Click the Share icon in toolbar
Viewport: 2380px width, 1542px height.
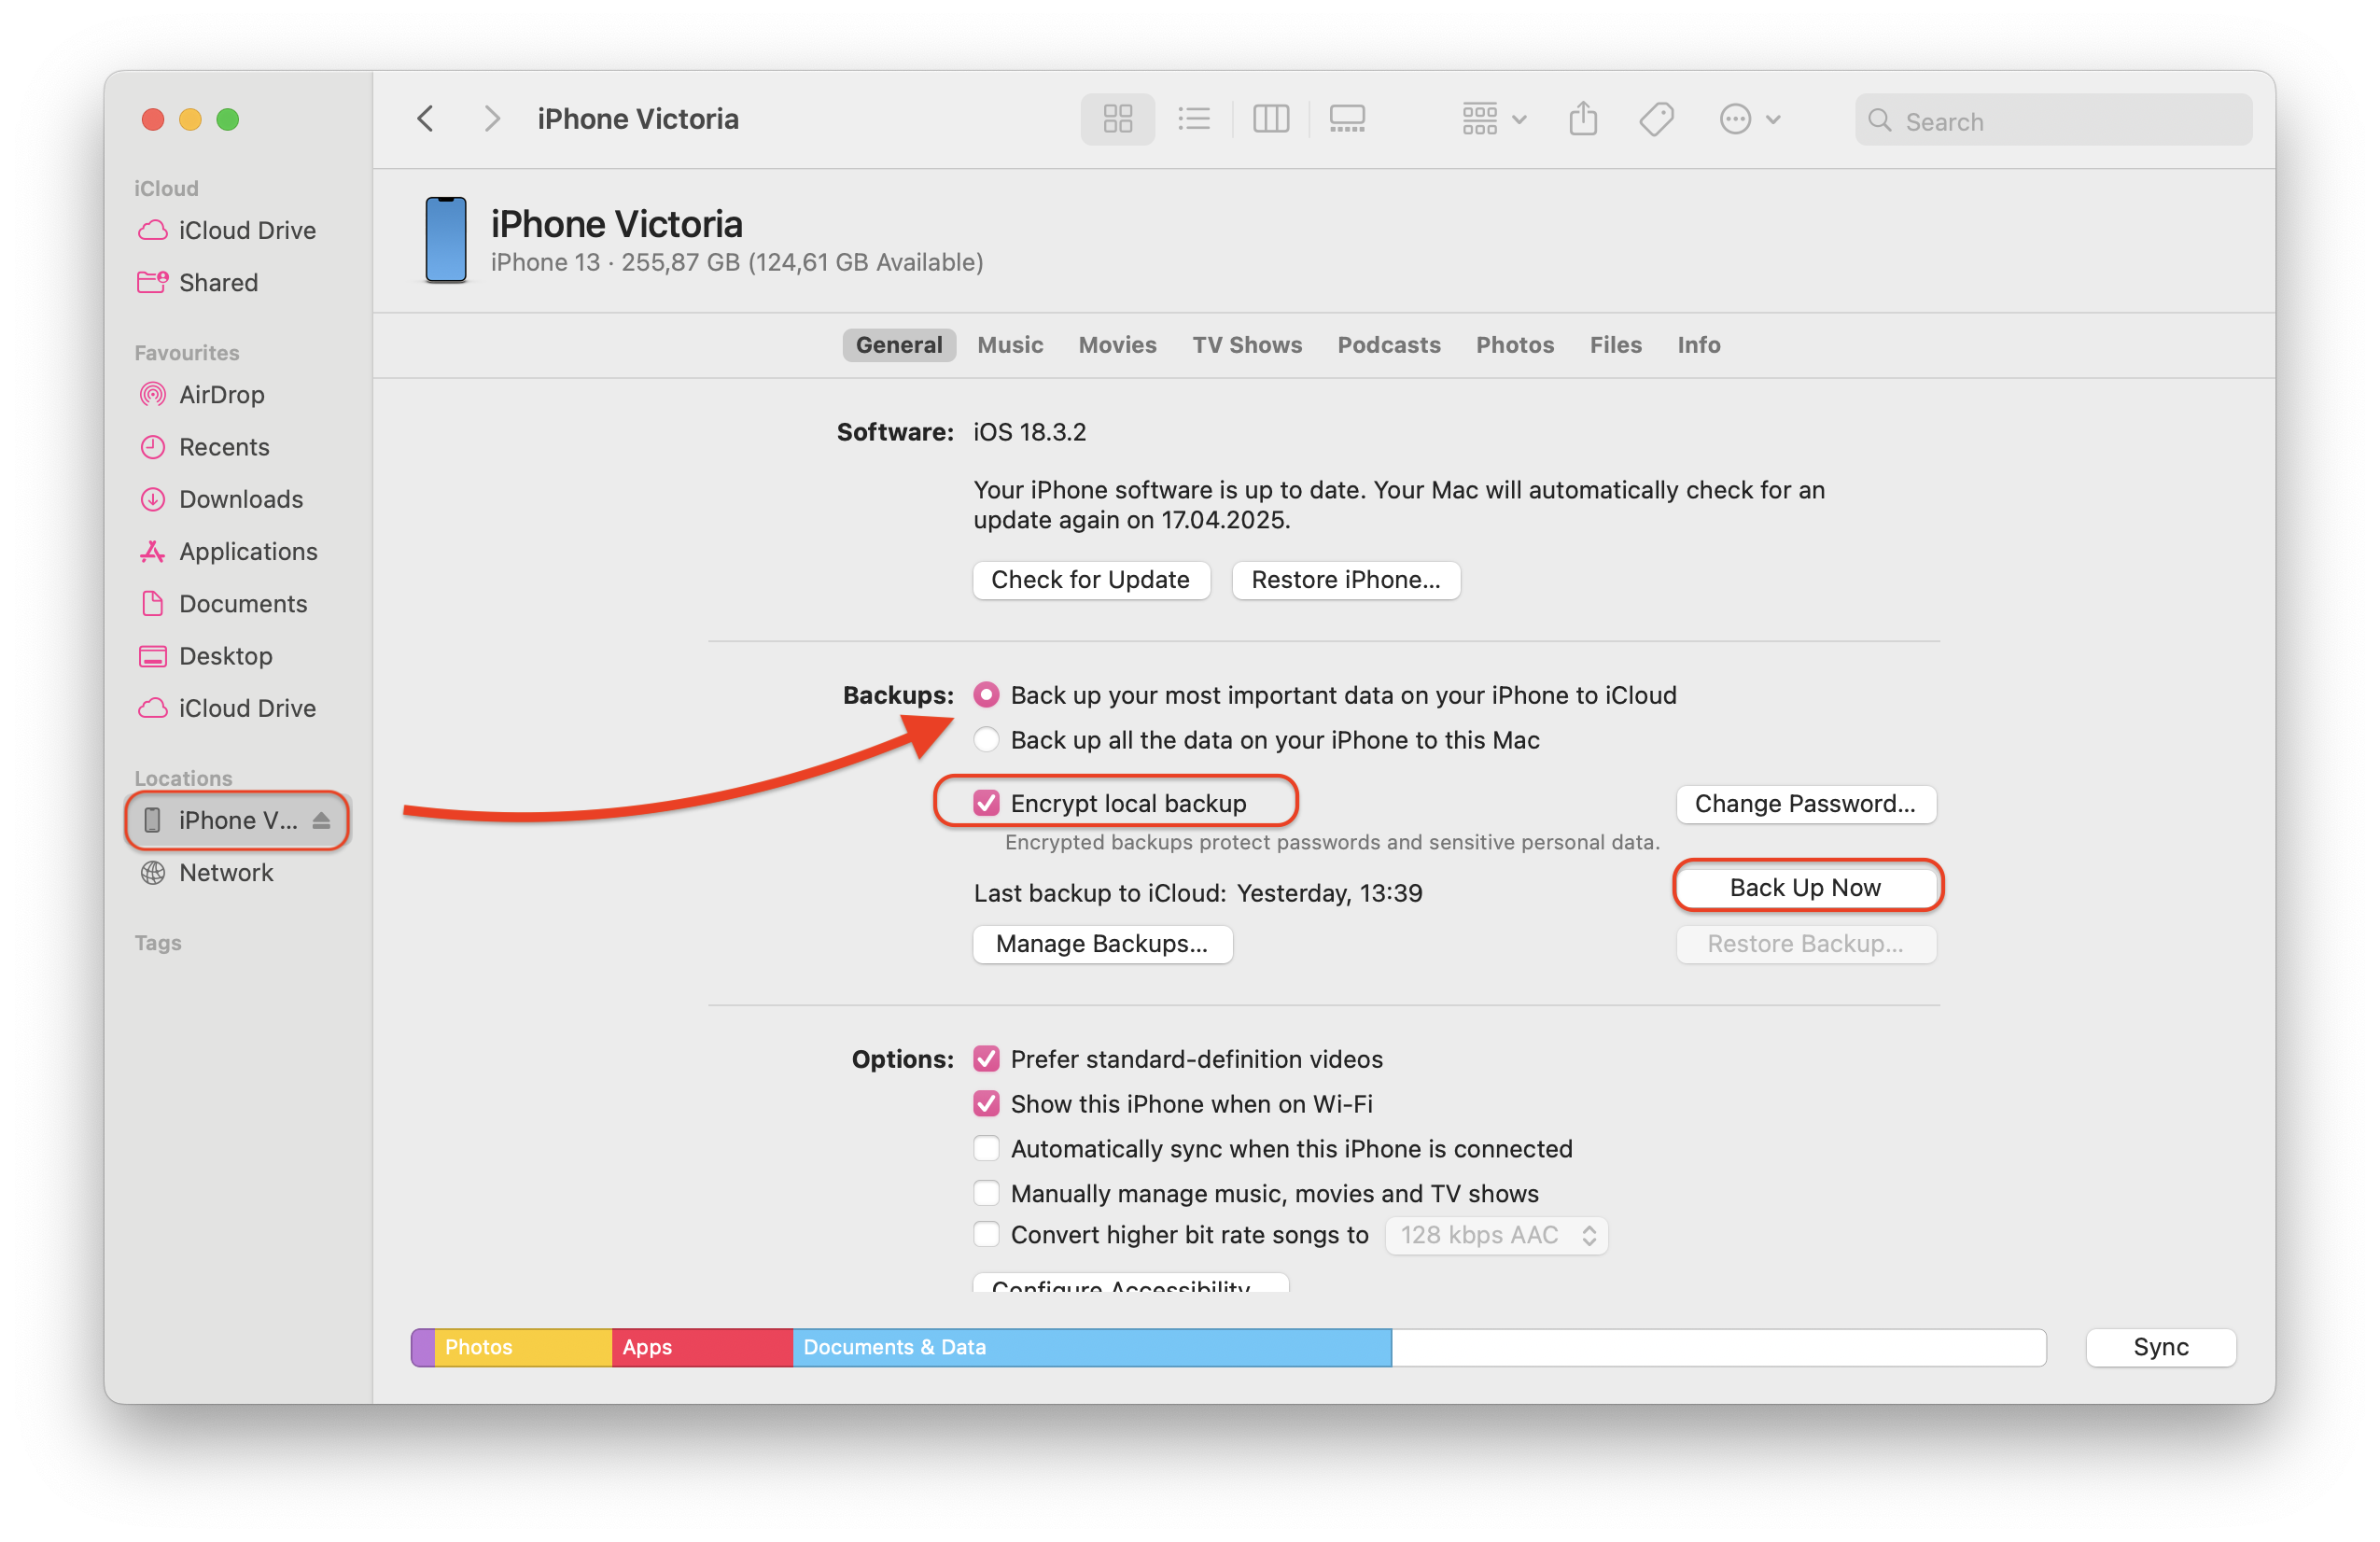1583,119
